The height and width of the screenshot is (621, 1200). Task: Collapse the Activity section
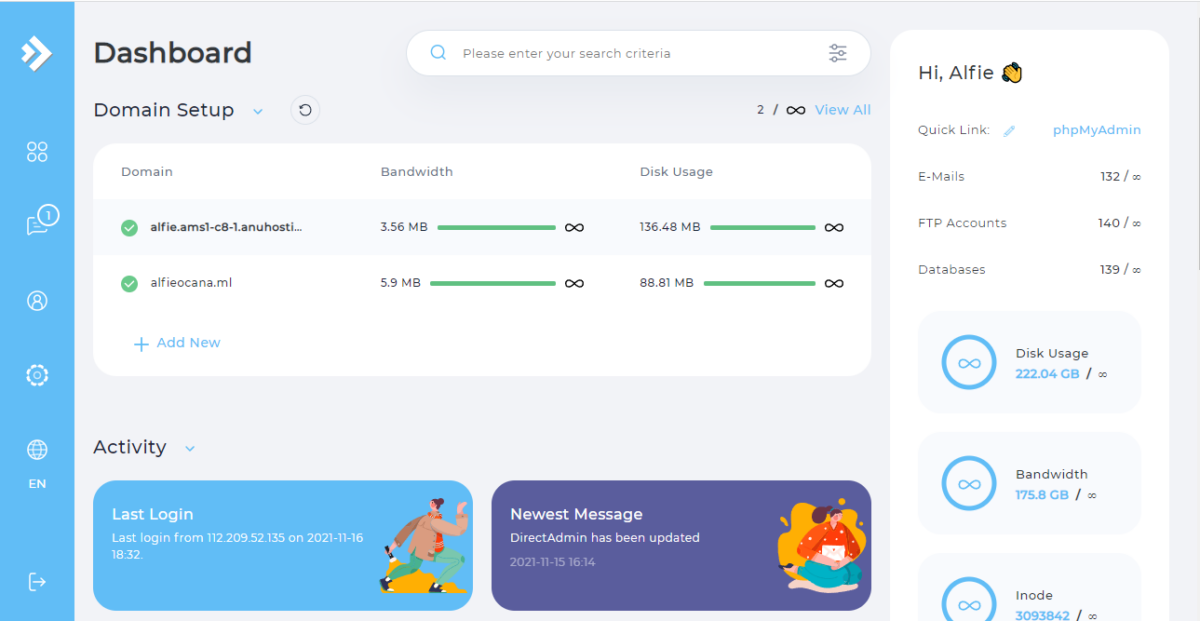(x=190, y=449)
